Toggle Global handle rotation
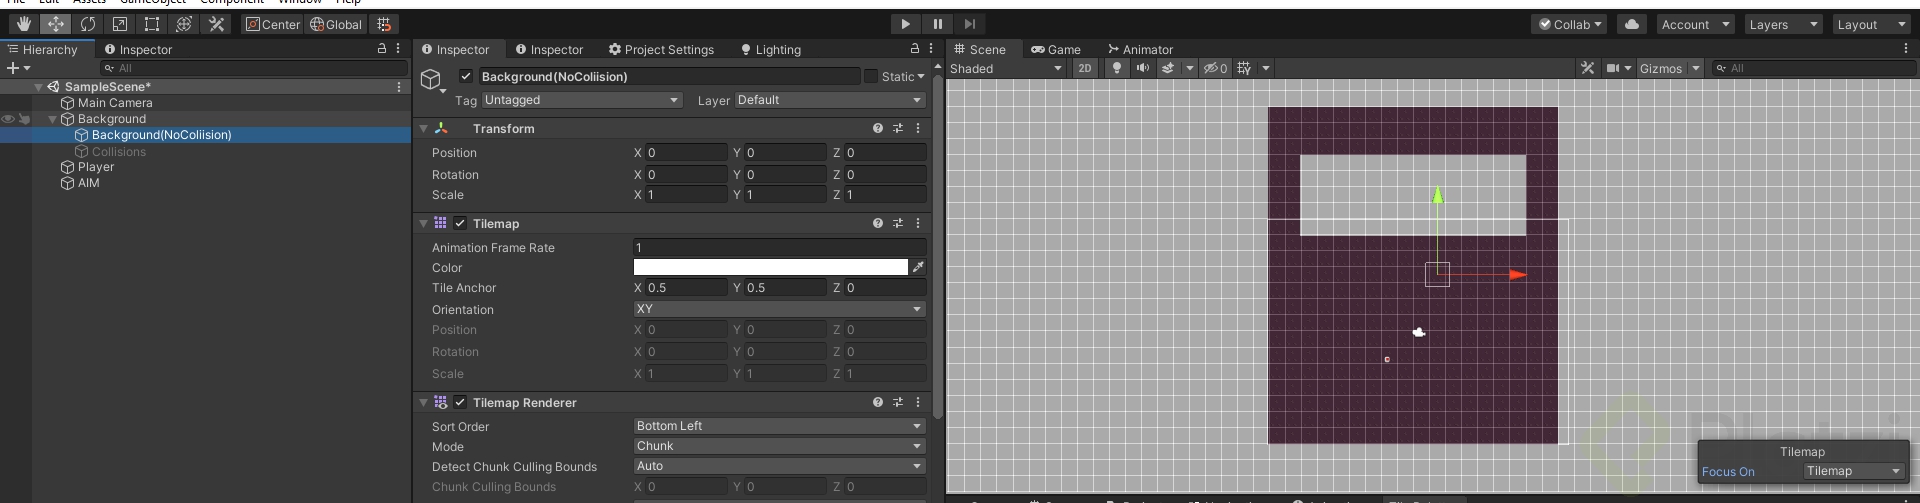The image size is (1920, 503). 336,24
